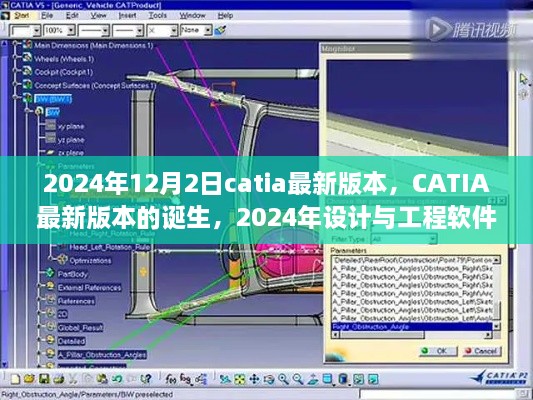Image resolution: width=533 pixels, height=400 pixels.
Task: Open the Filter Type dropdown
Action: coord(432,239)
